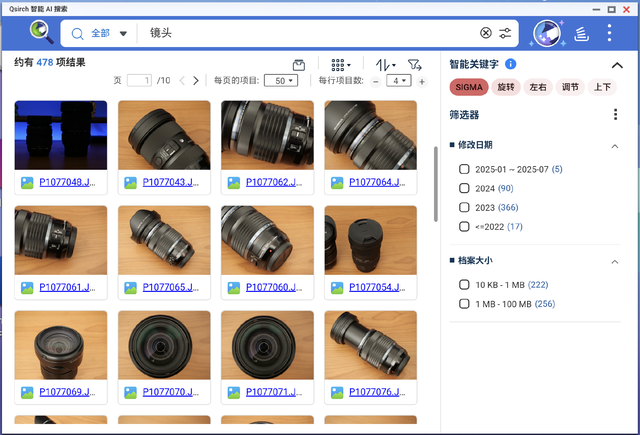Click thumbnail of P1077070 lens front photo
Image resolution: width=640 pixels, height=435 pixels.
164,345
